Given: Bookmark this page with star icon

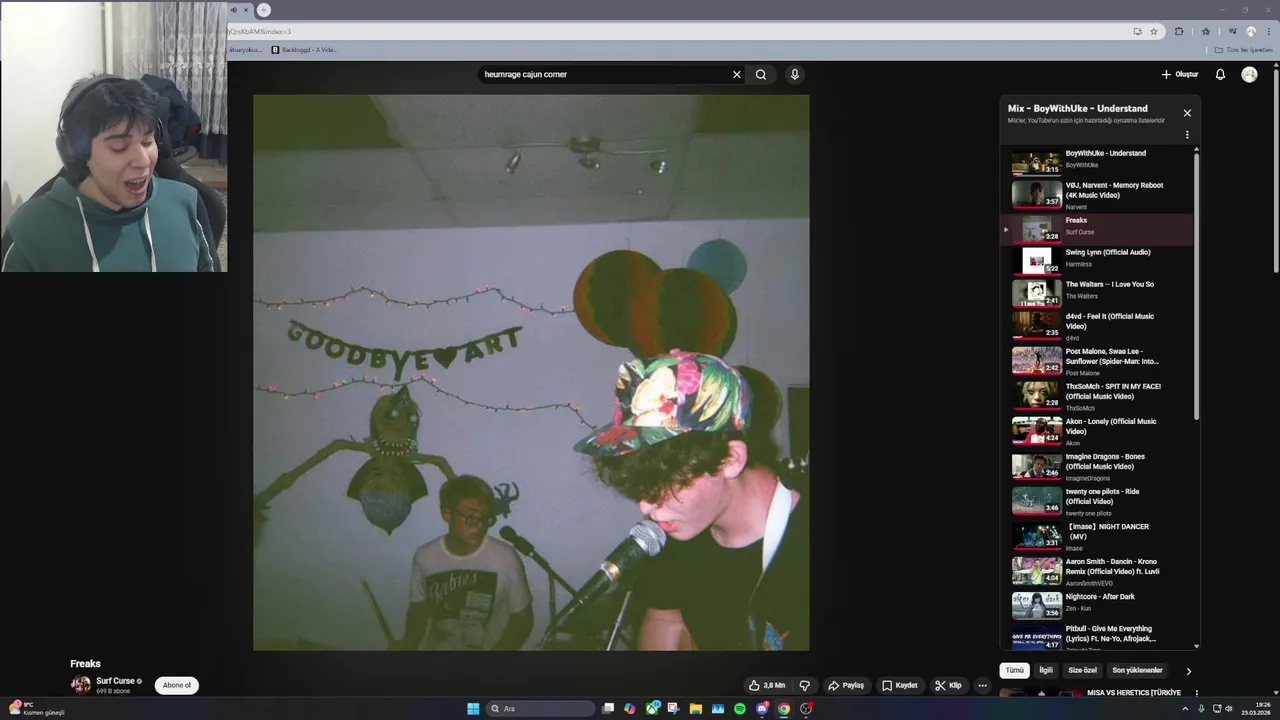Looking at the screenshot, I should click(1153, 31).
